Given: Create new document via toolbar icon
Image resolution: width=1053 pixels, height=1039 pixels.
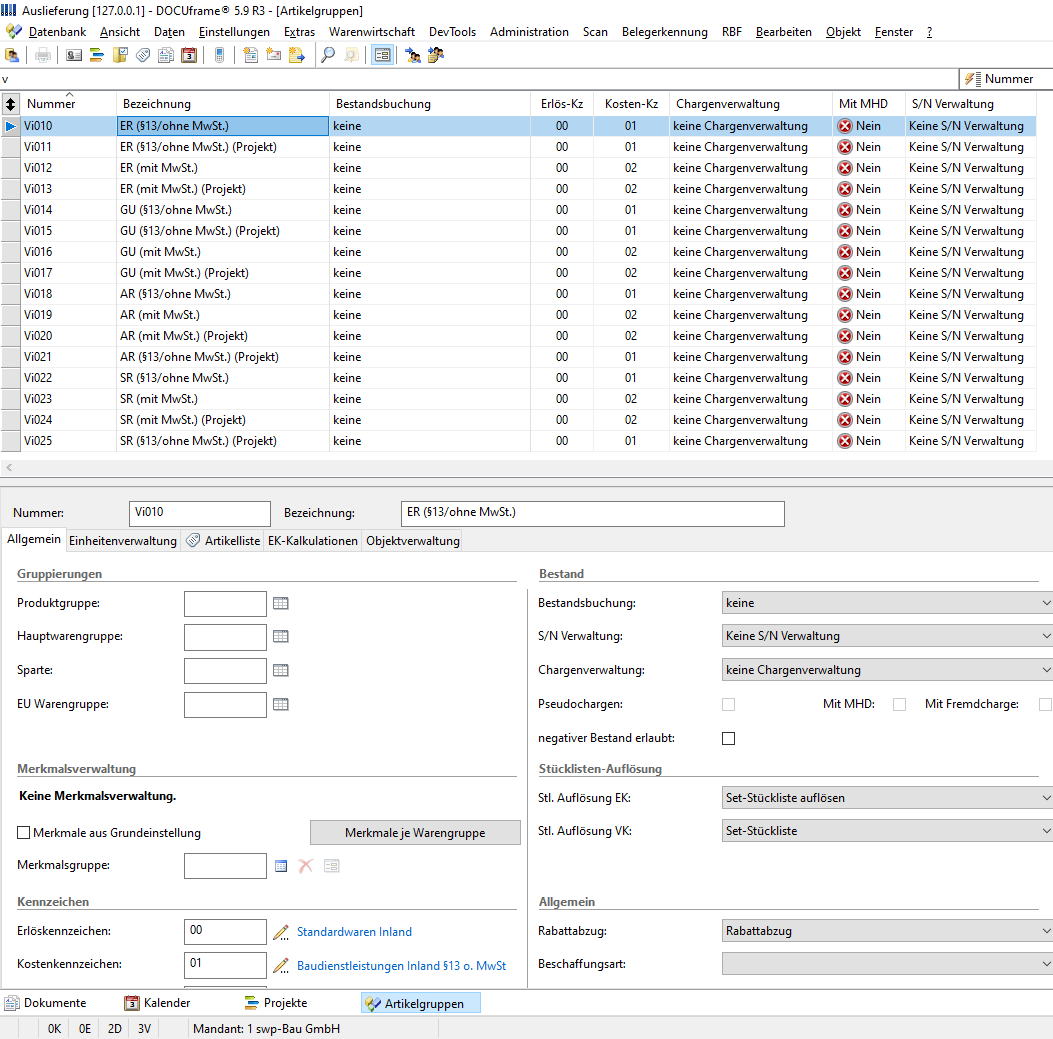Looking at the screenshot, I should pyautogui.click(x=250, y=55).
